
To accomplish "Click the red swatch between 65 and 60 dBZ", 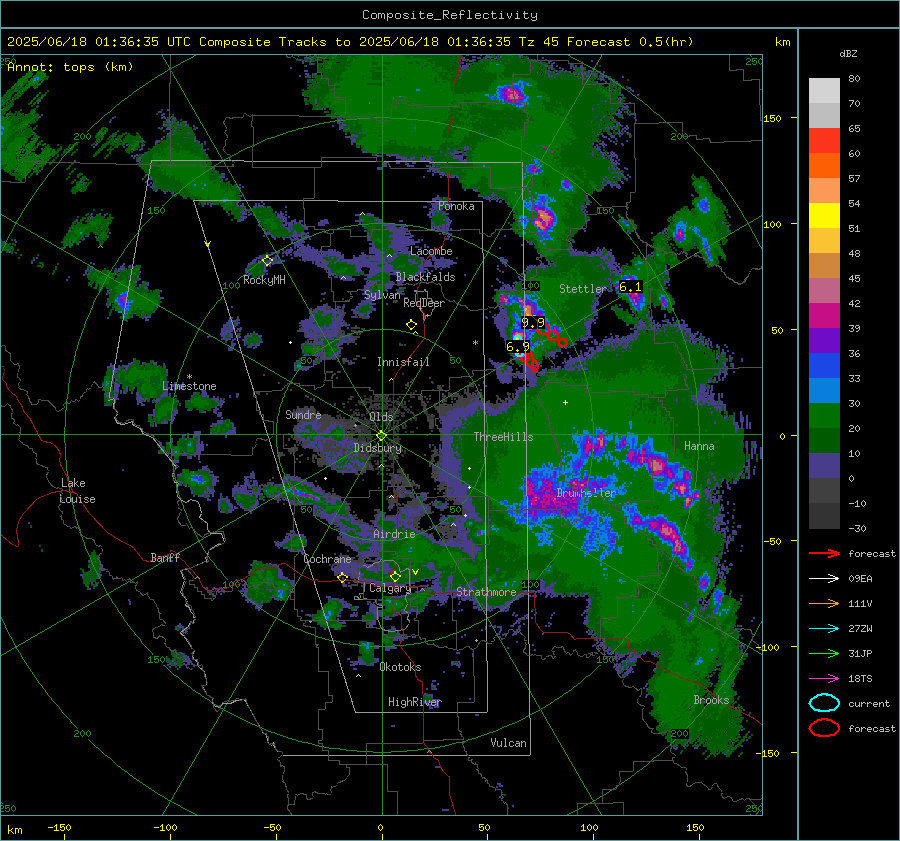I will (x=824, y=141).
